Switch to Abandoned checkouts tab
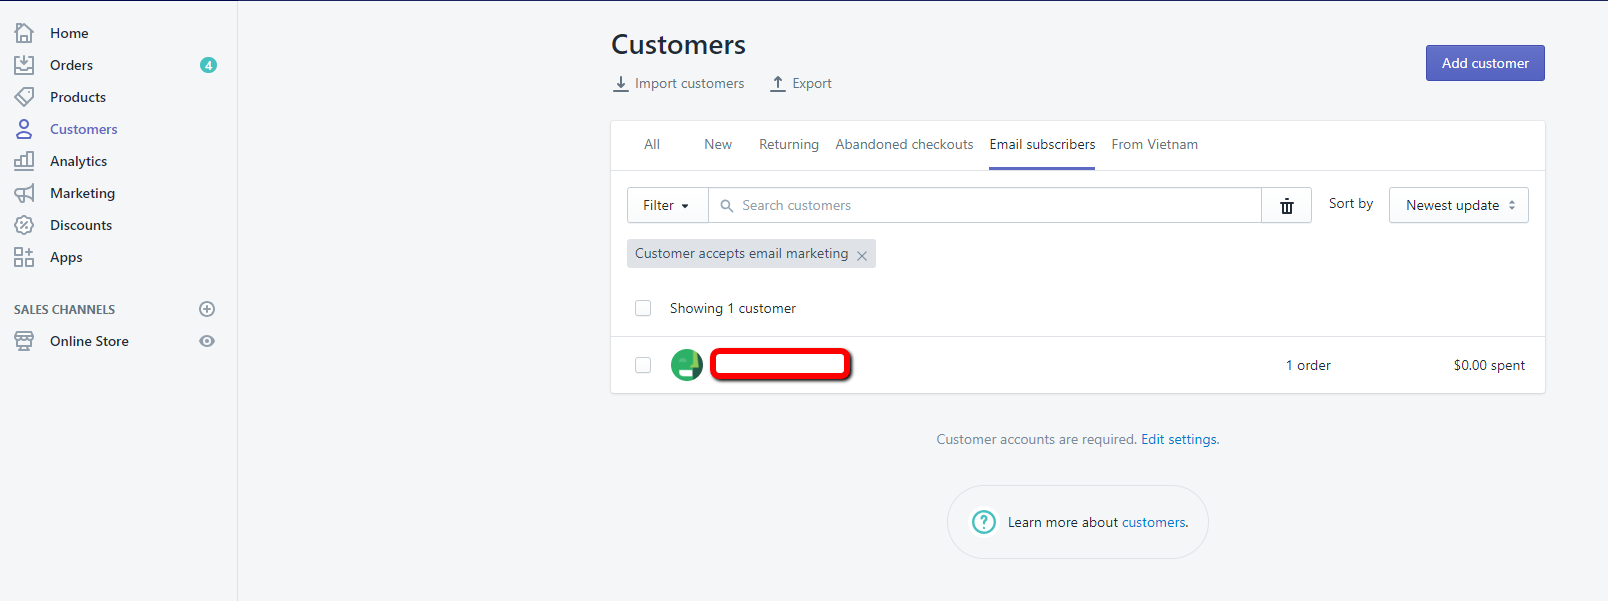Image resolution: width=1608 pixels, height=601 pixels. tap(904, 145)
